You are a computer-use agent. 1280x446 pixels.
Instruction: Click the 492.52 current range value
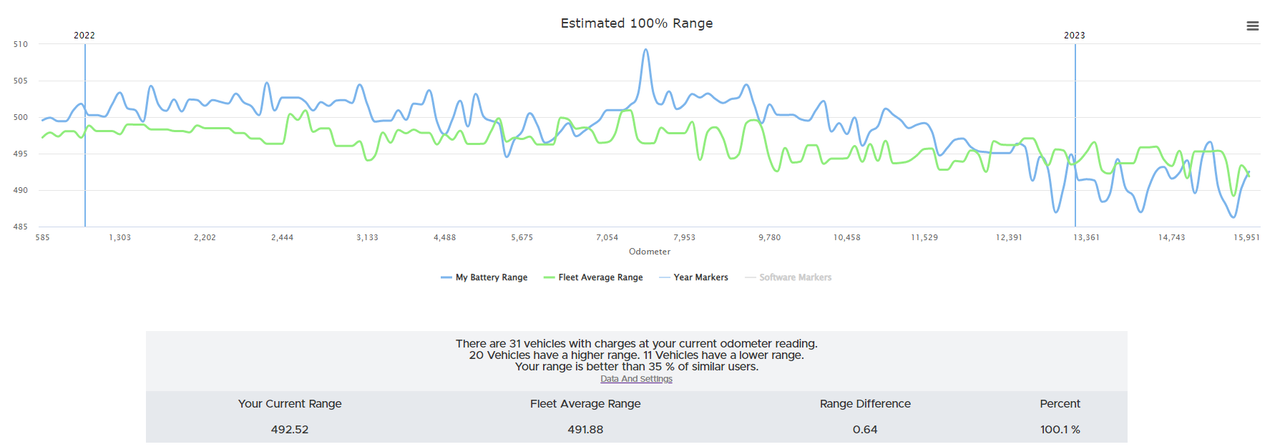pyautogui.click(x=290, y=429)
